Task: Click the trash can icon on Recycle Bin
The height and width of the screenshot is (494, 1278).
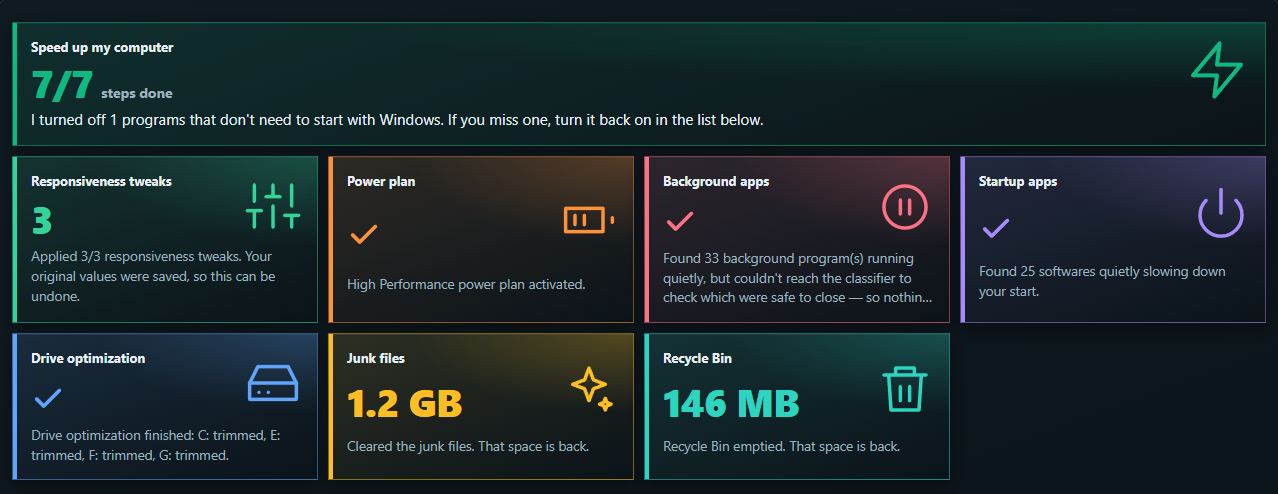Action: coord(905,388)
